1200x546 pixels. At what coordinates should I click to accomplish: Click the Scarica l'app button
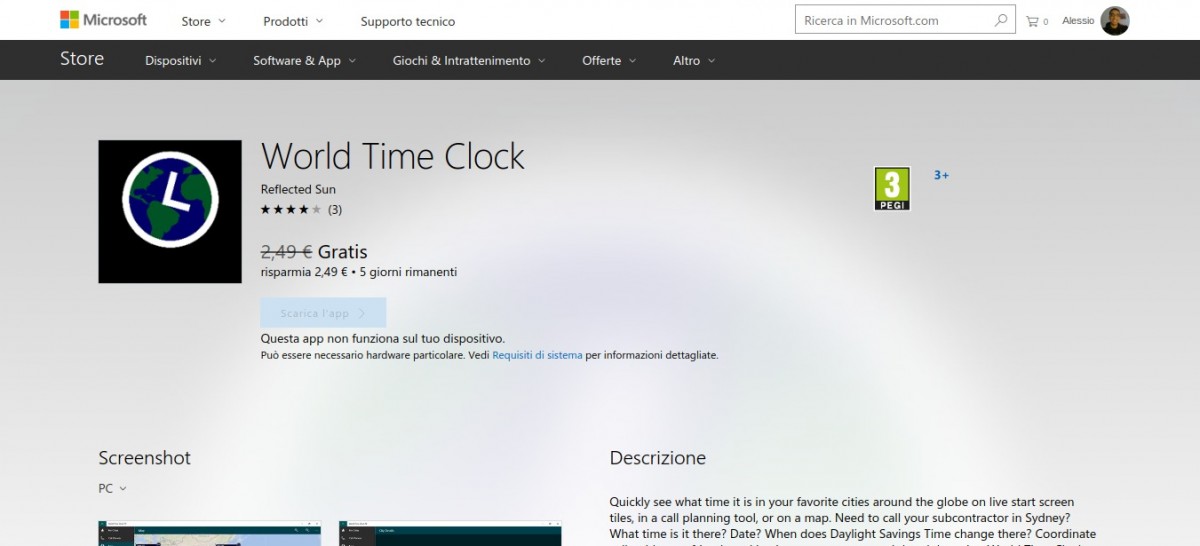click(x=323, y=313)
